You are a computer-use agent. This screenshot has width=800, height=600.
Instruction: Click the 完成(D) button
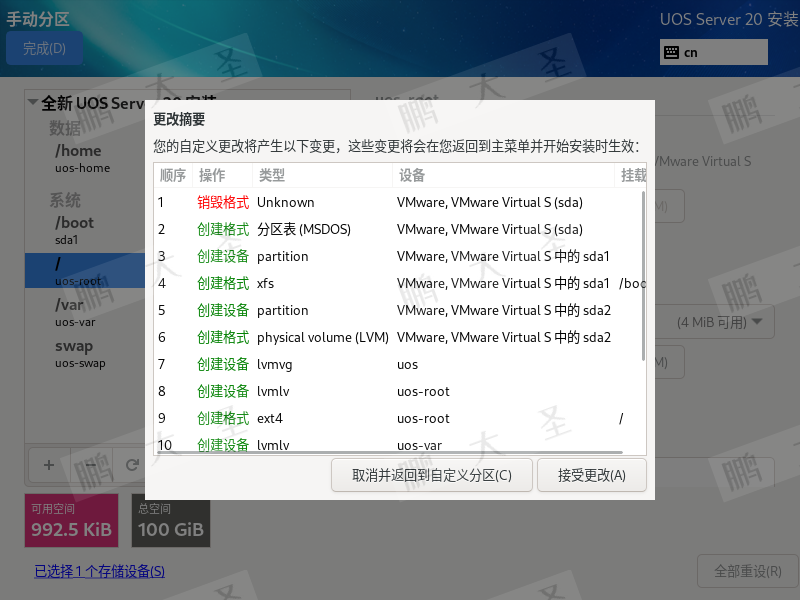[x=44, y=48]
